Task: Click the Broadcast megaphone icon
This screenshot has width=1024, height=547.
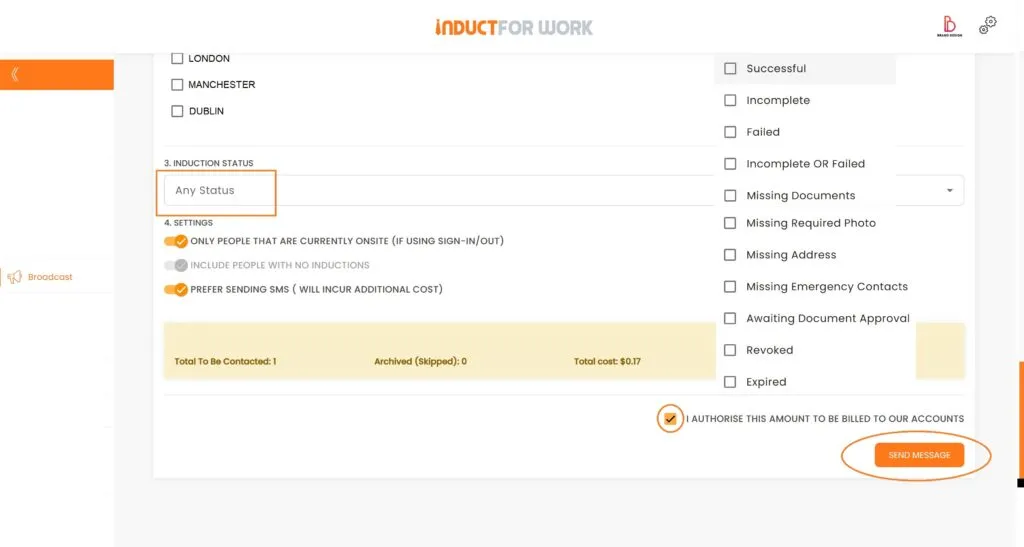Action: point(14,277)
